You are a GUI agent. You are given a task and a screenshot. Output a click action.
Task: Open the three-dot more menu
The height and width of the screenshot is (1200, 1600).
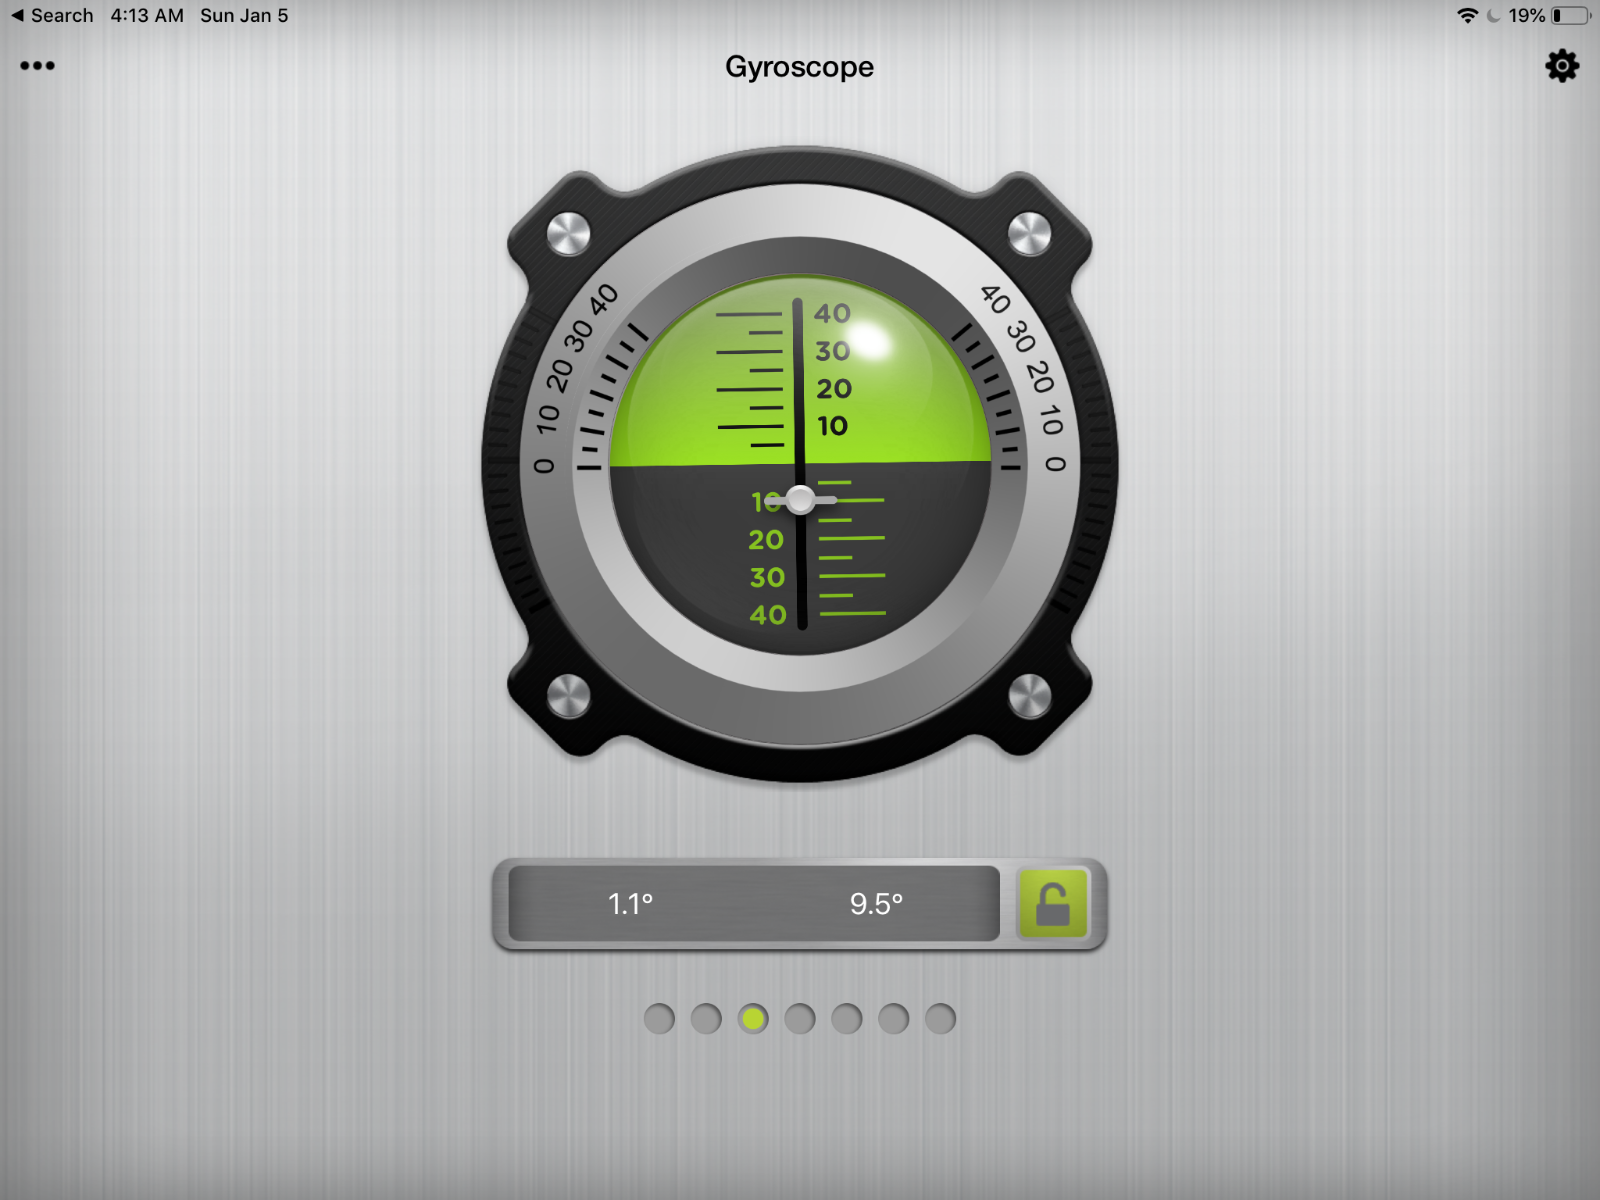tap(37, 66)
